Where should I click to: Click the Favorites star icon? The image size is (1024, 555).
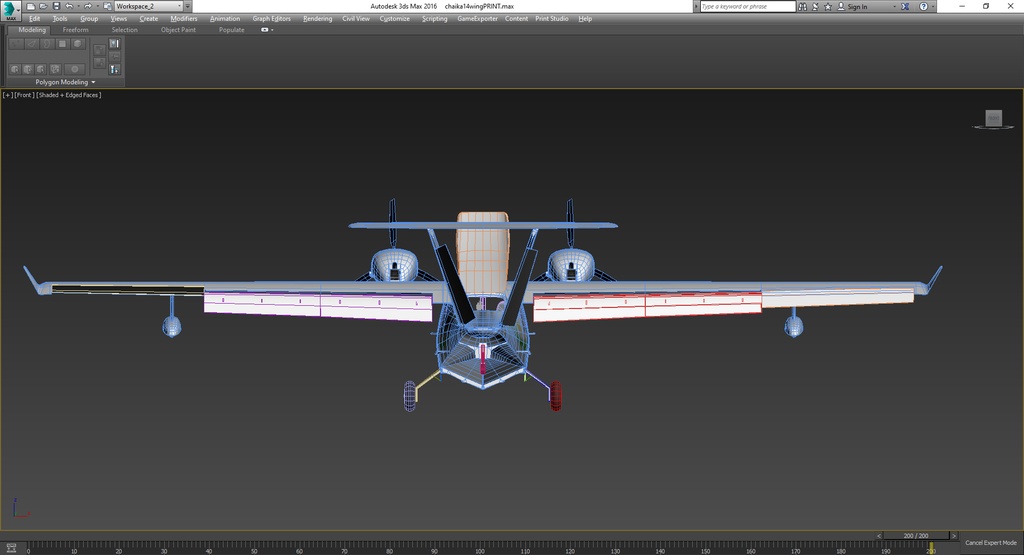[x=828, y=7]
